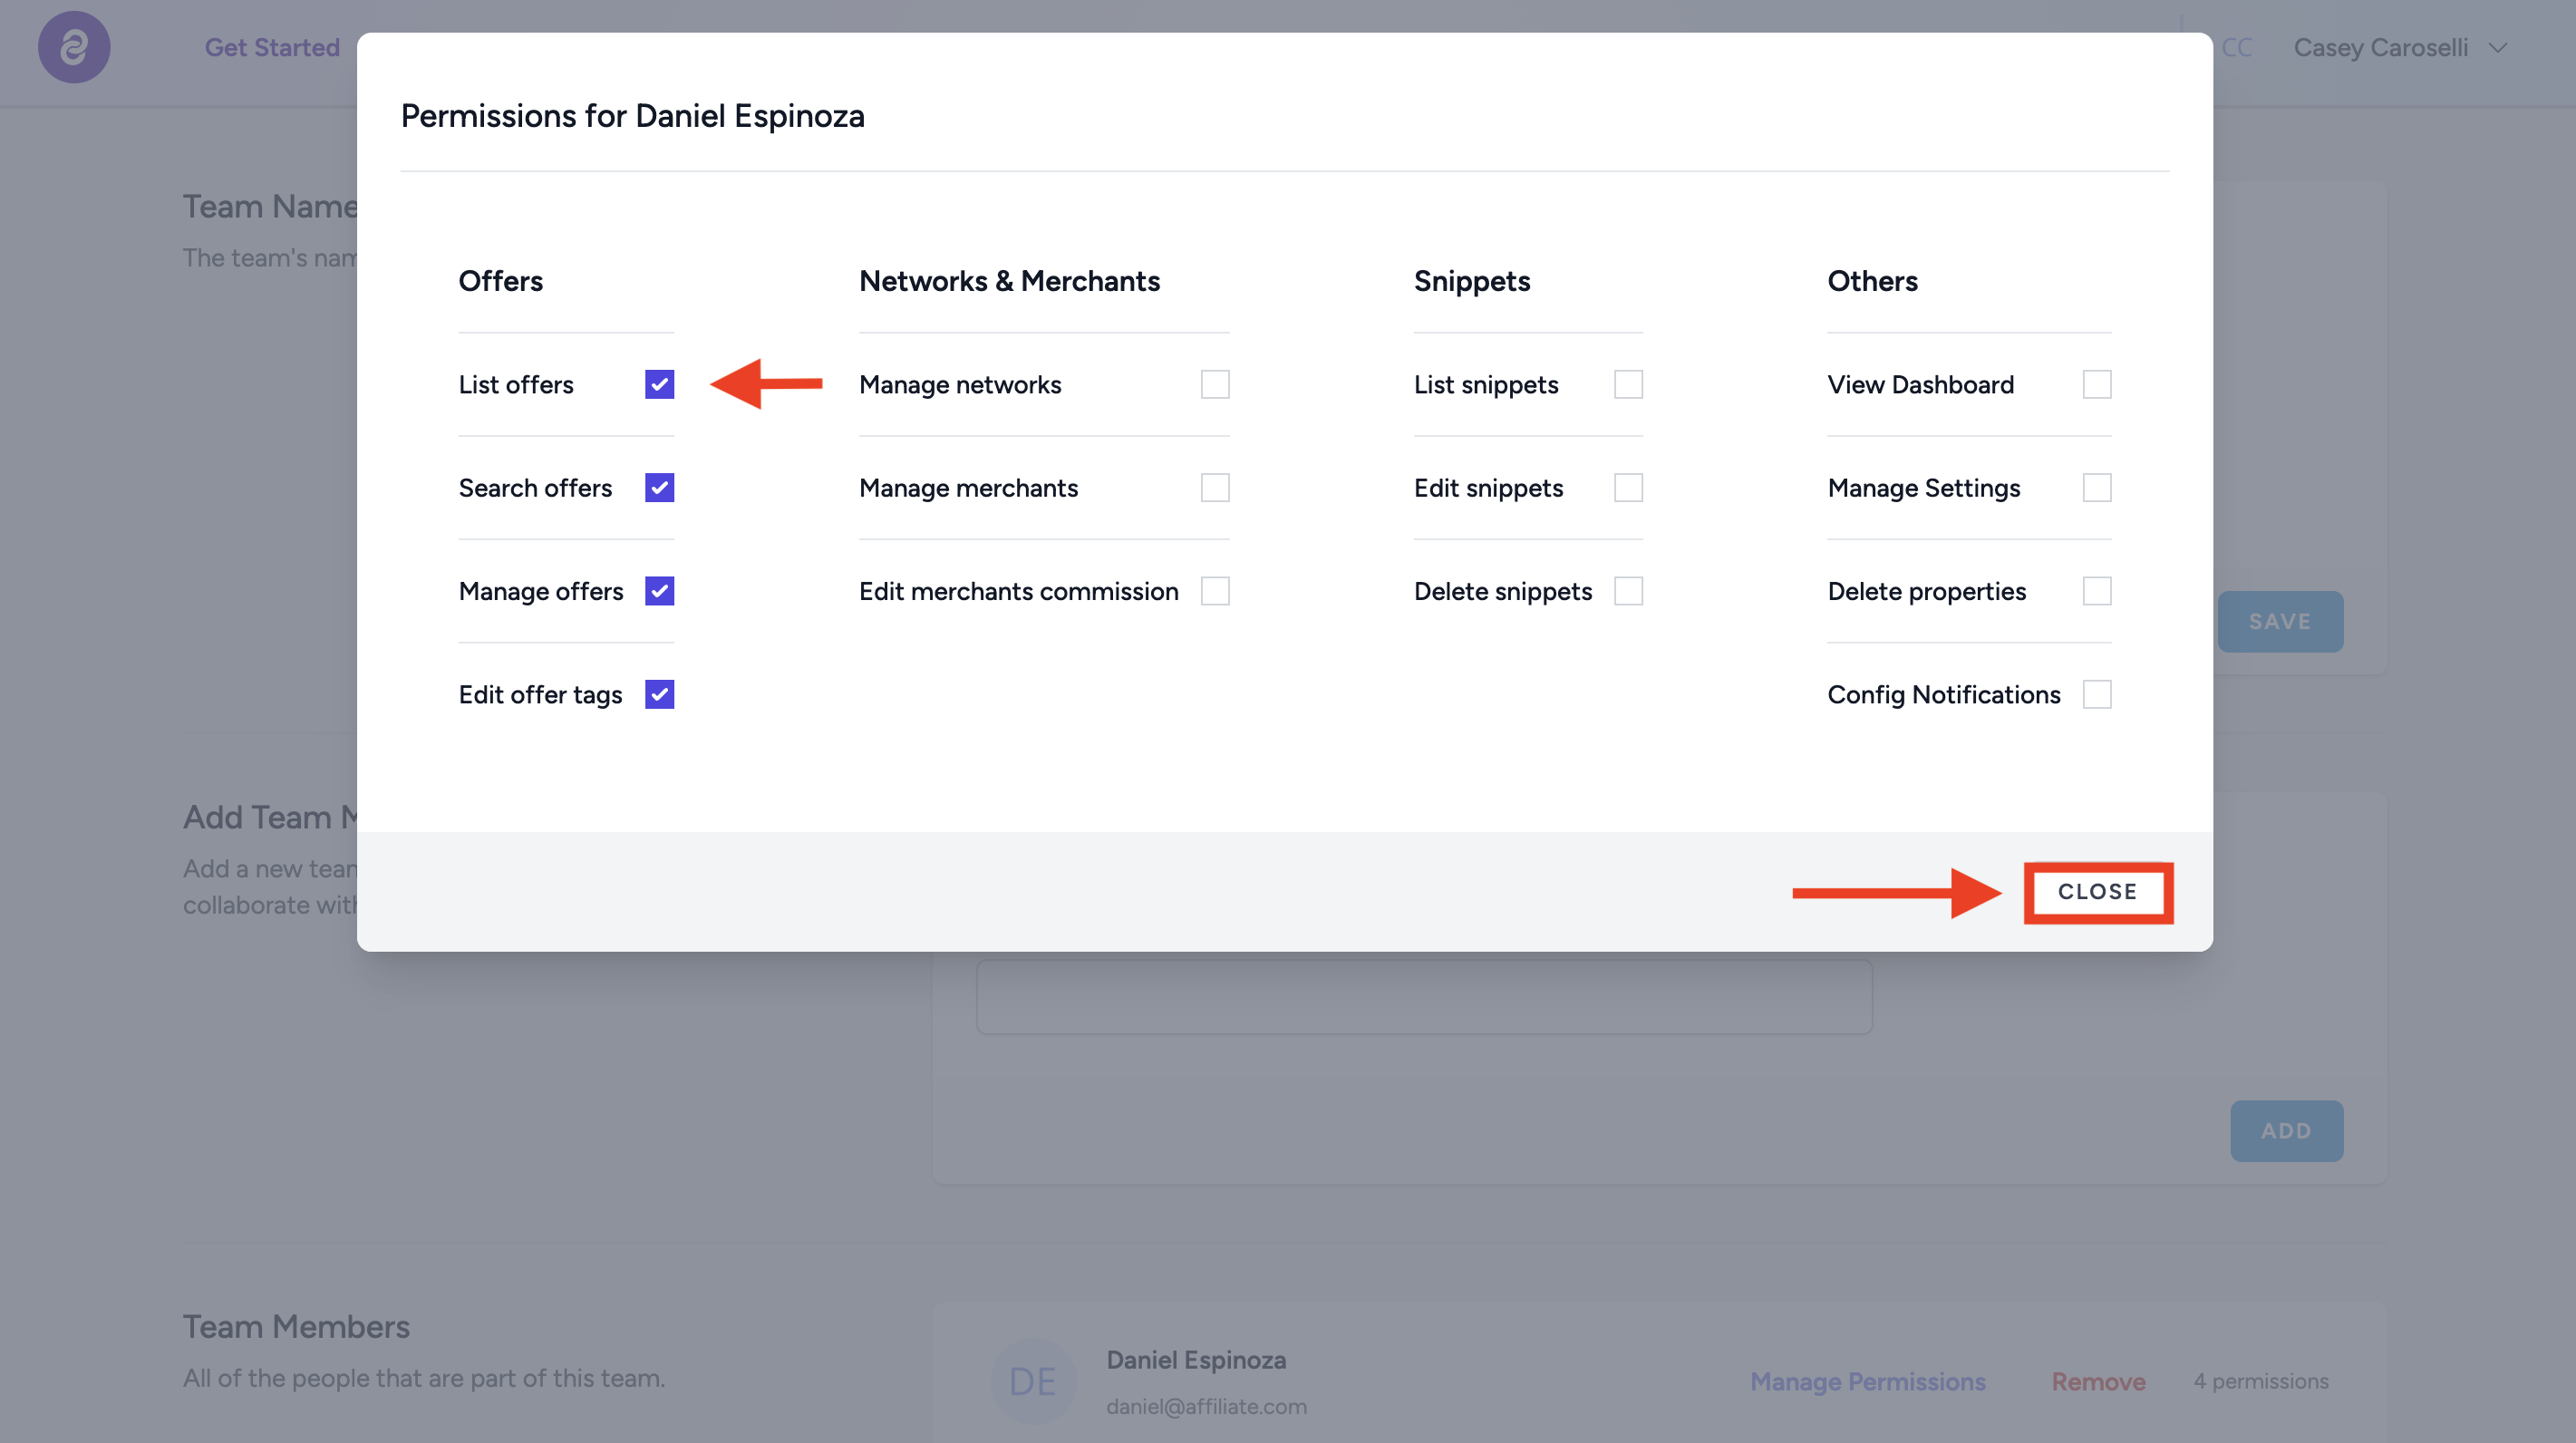Click the email input field under Add Team Member
Screen dimensions: 2576x1443
click(x=1424, y=997)
